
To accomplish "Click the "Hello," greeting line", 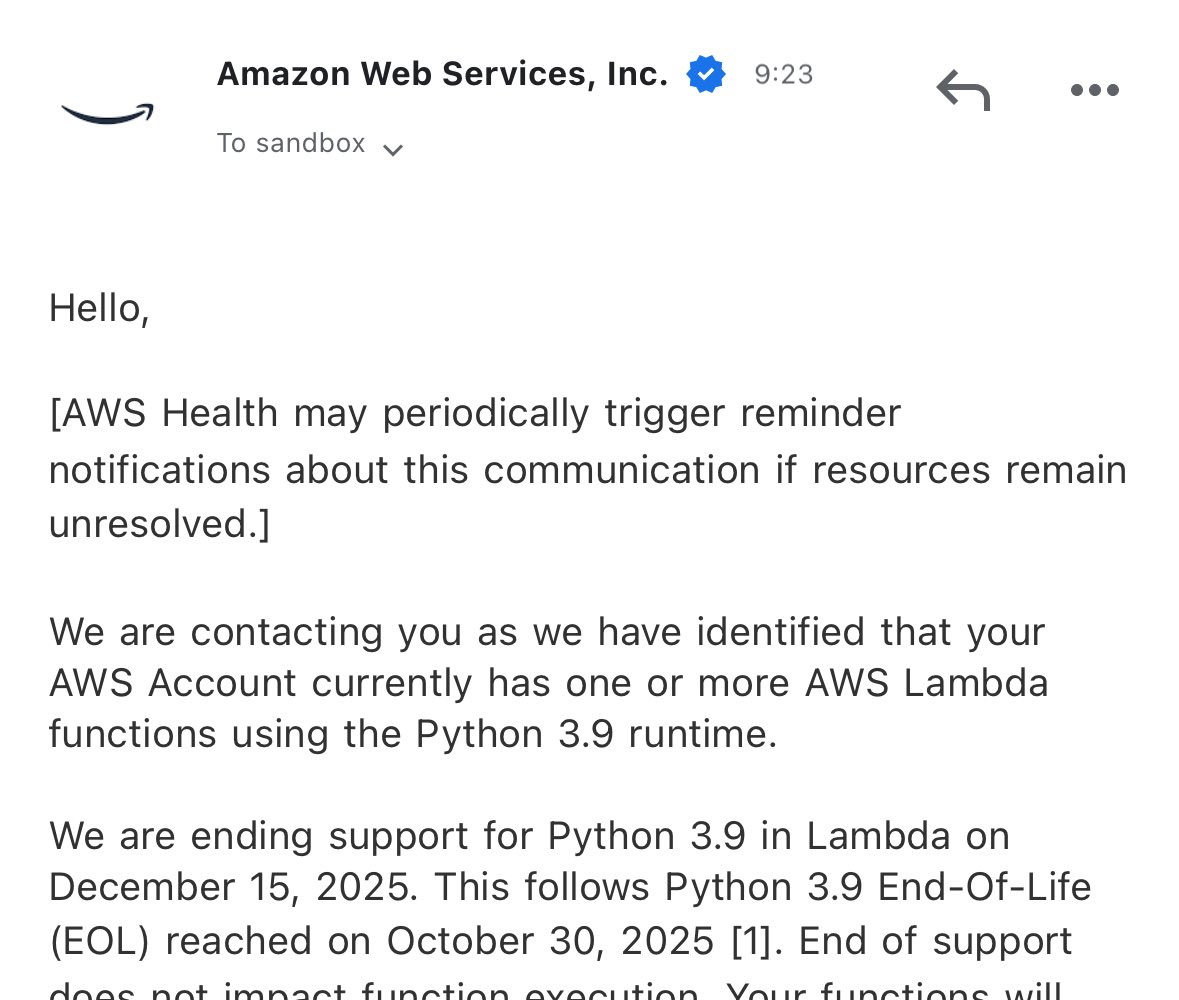I will tap(99, 309).
